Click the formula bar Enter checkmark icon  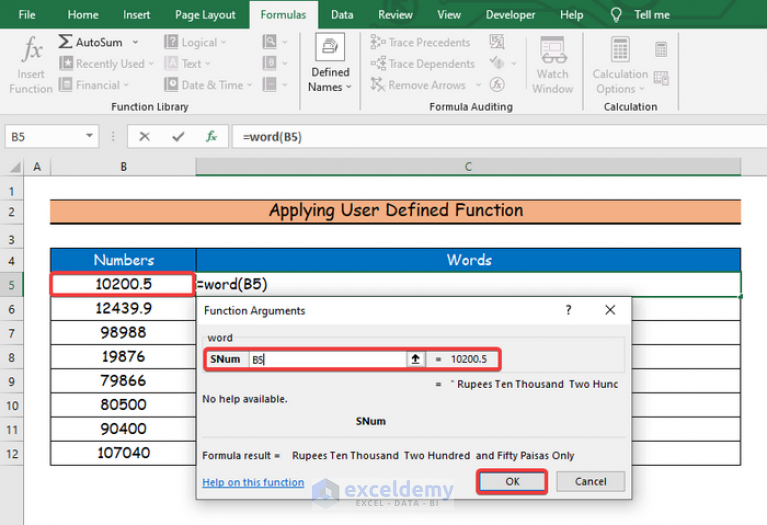tap(178, 137)
